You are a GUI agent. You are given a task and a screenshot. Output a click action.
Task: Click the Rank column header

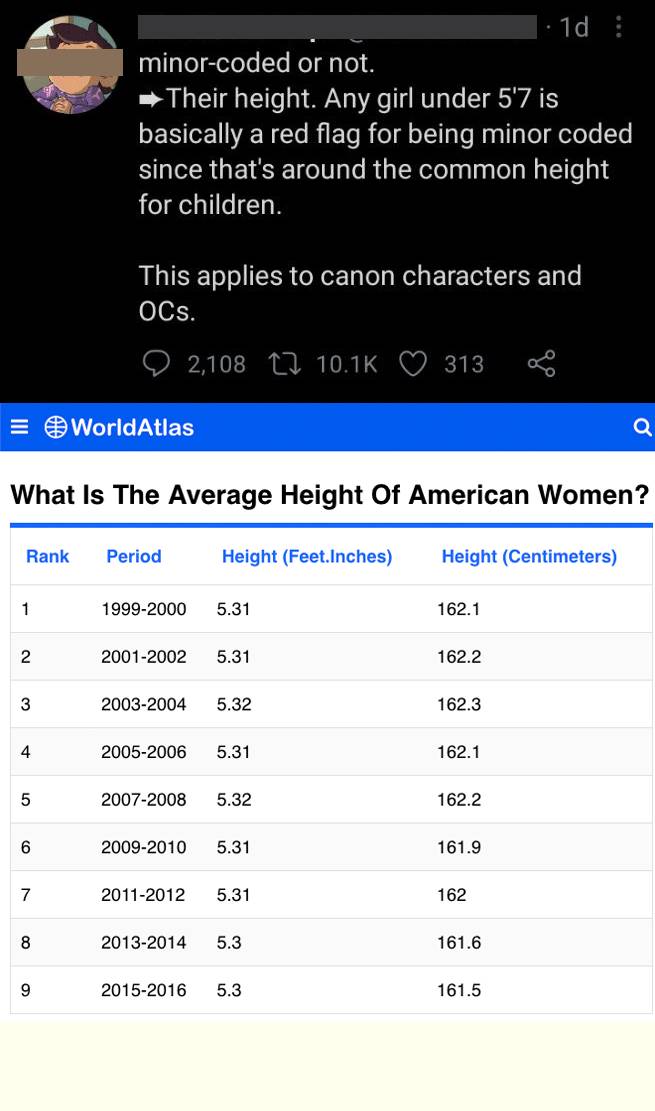tap(47, 556)
